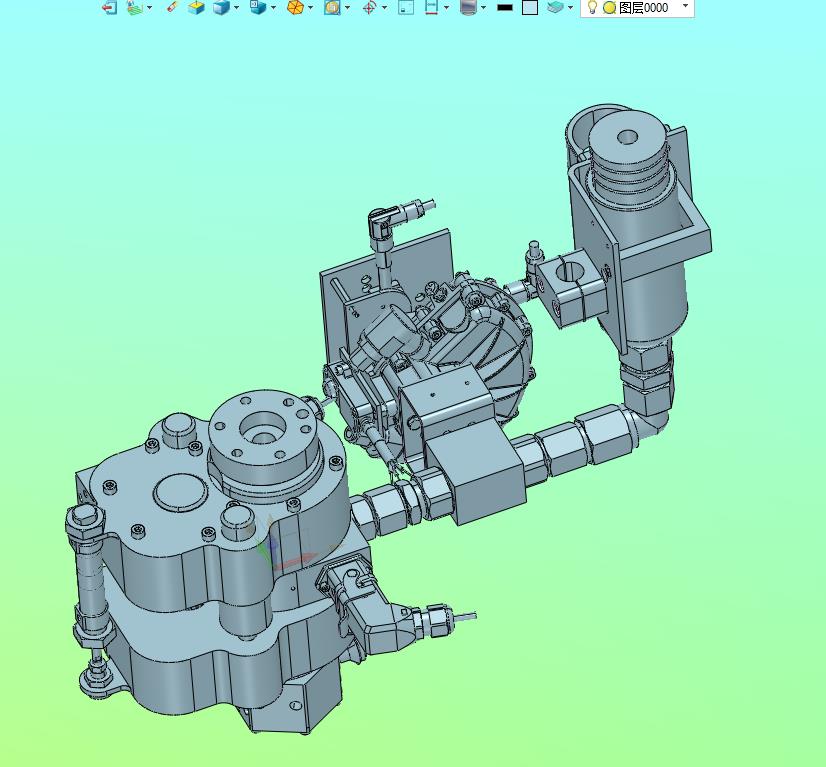Open the cube-with-page view dropdown arrow

[273, 7]
